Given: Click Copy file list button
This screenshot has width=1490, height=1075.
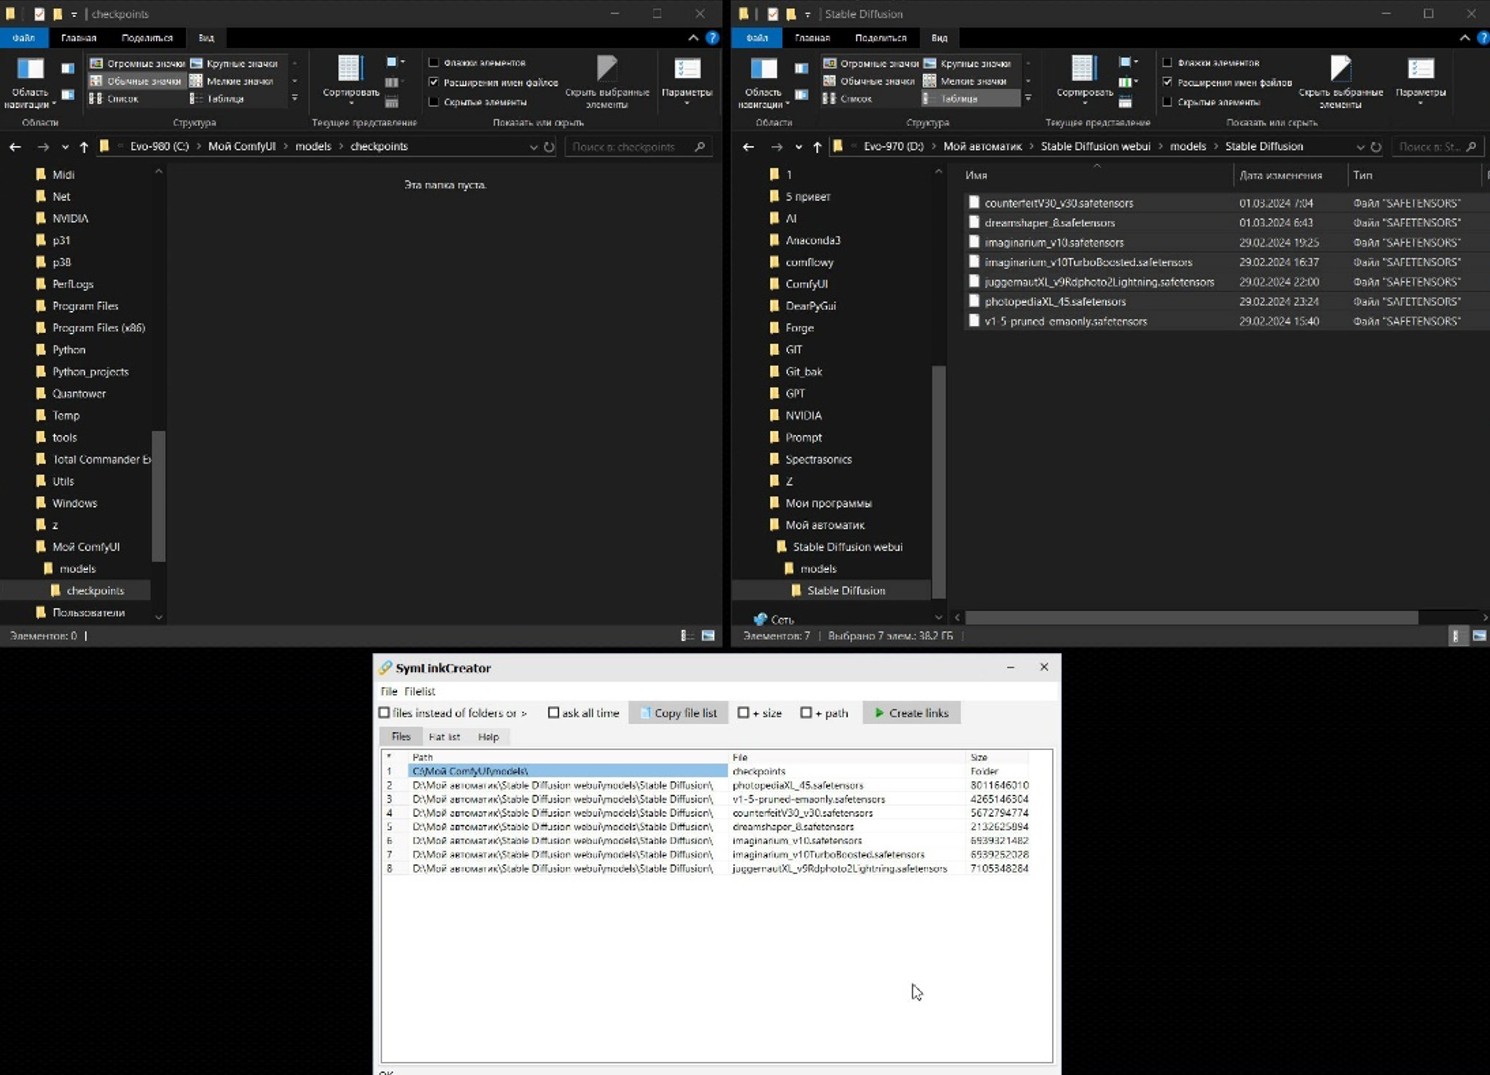Looking at the screenshot, I should pyautogui.click(x=678, y=713).
